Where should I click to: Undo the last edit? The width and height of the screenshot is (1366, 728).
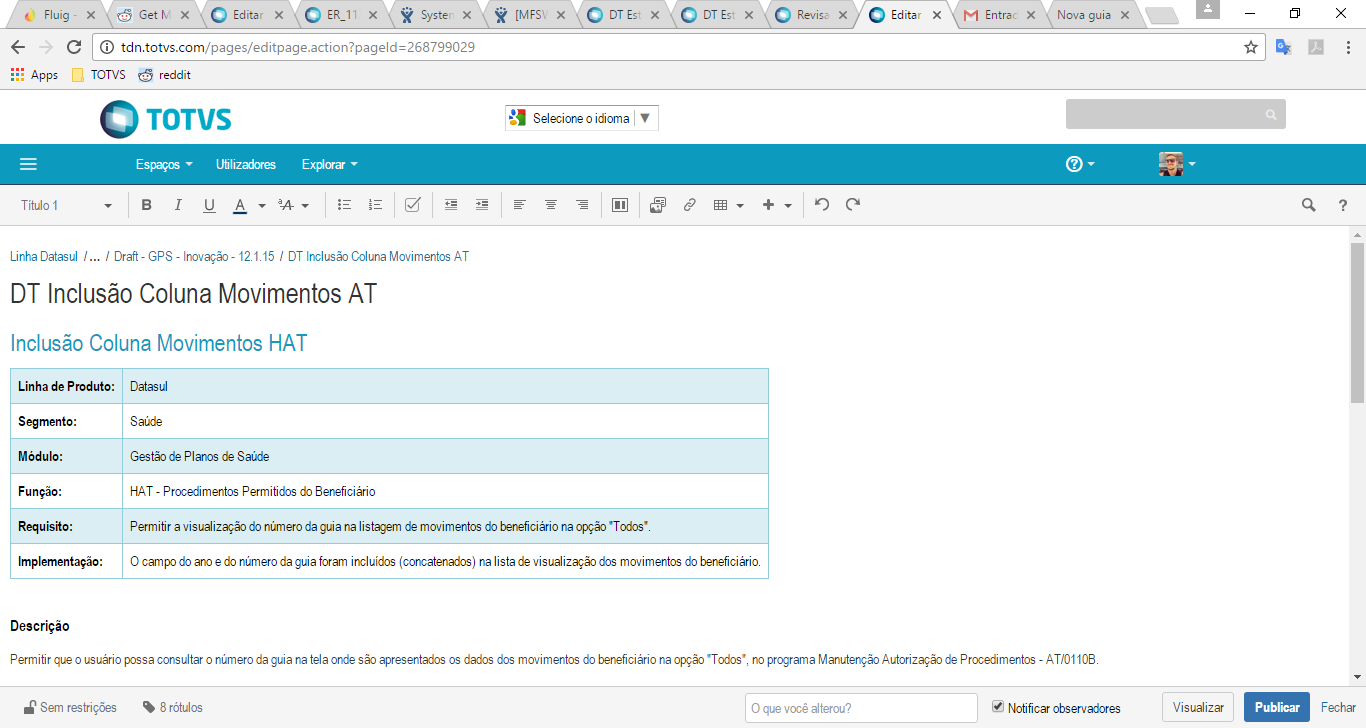(822, 205)
